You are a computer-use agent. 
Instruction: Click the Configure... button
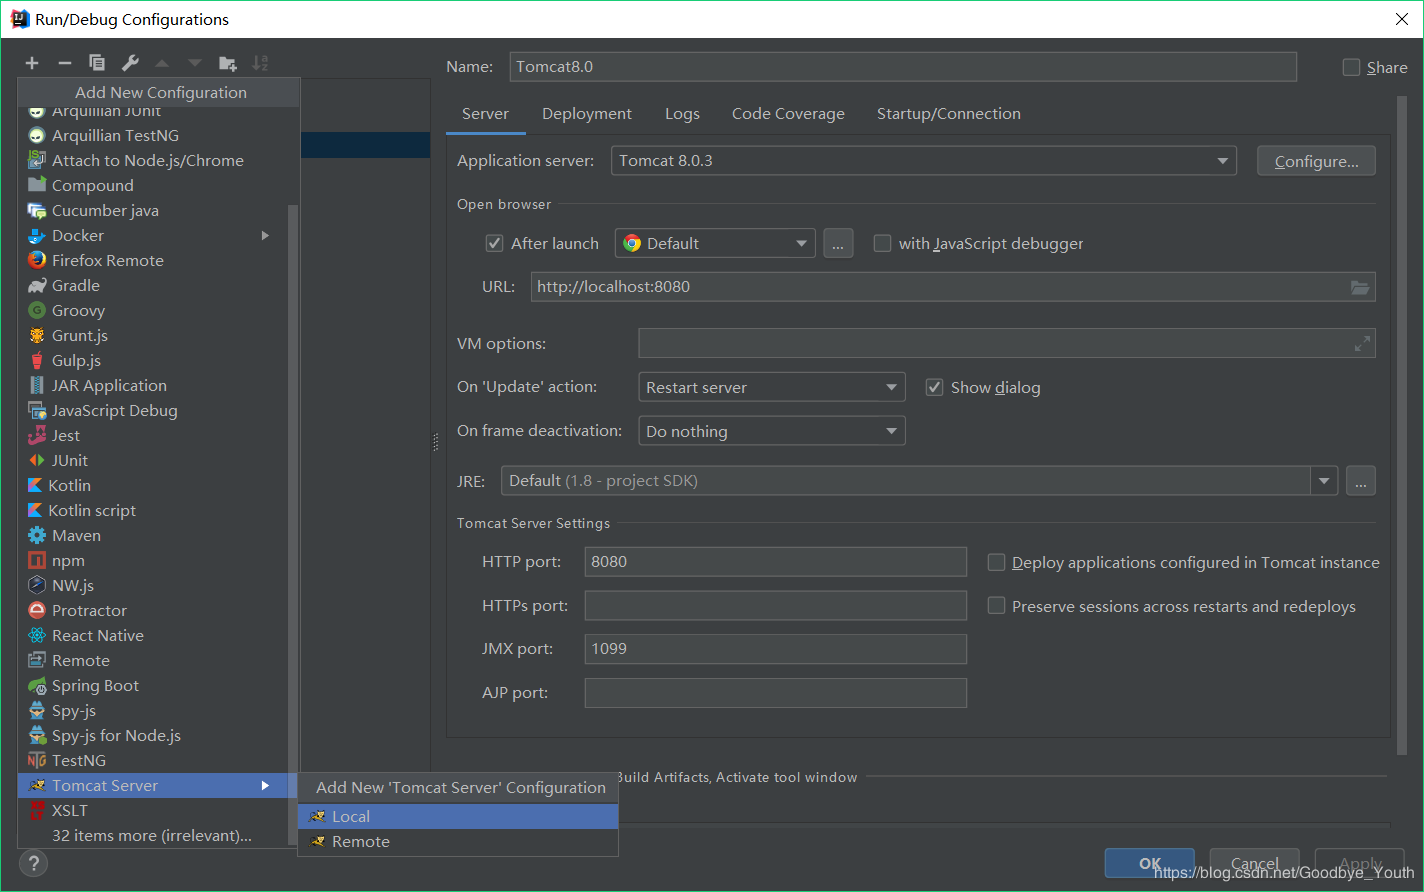[x=1316, y=161]
